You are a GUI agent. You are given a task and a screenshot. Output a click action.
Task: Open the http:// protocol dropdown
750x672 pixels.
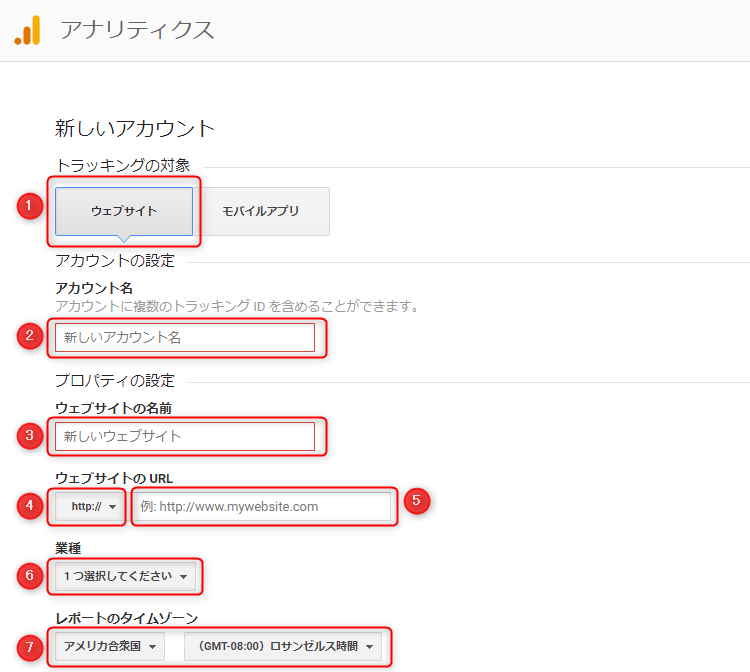(x=90, y=507)
